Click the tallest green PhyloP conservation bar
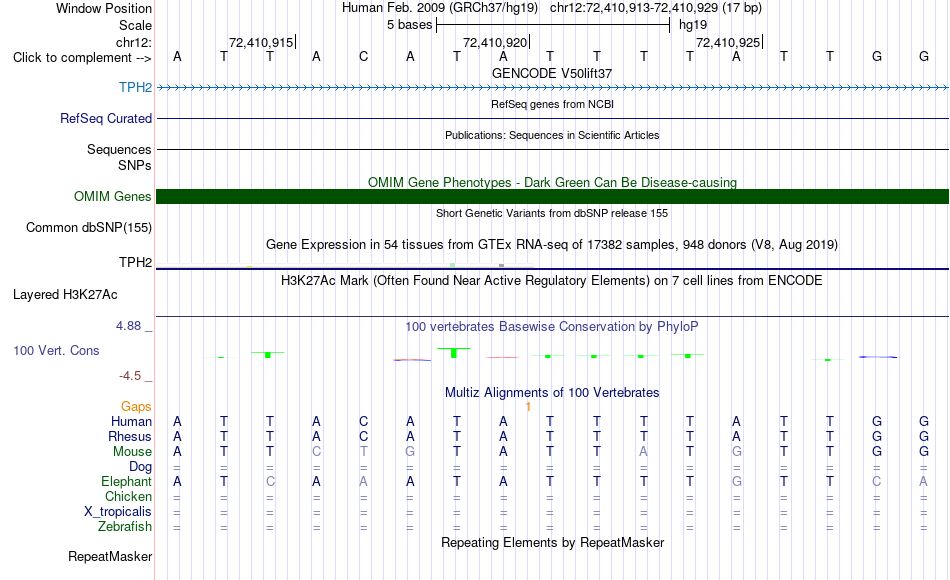Screen dimensions: 950x580 pyautogui.click(x=454, y=353)
